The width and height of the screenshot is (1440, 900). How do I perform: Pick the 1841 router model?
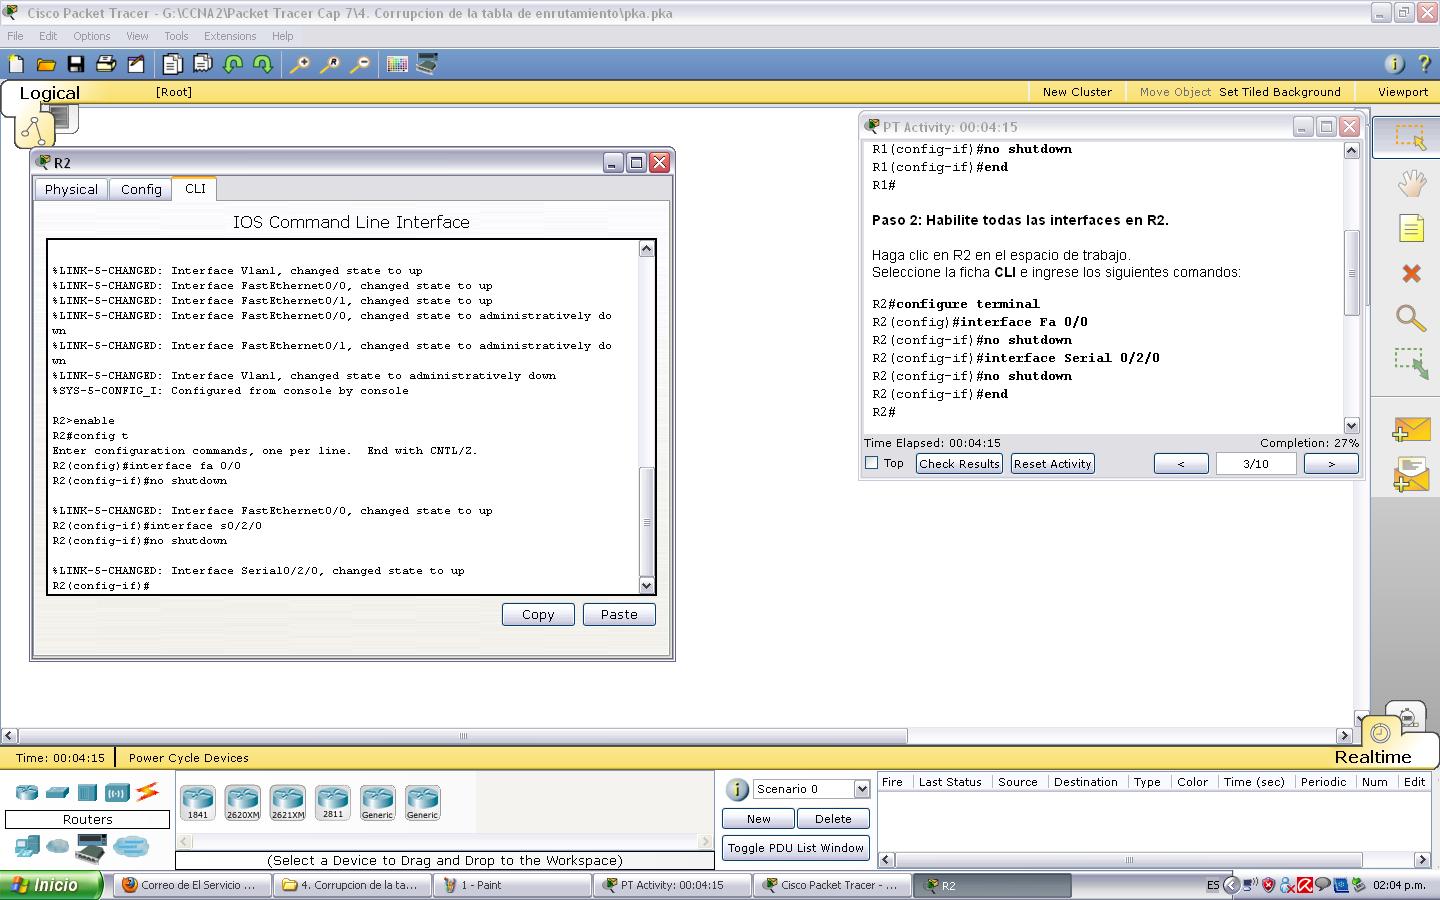click(198, 802)
